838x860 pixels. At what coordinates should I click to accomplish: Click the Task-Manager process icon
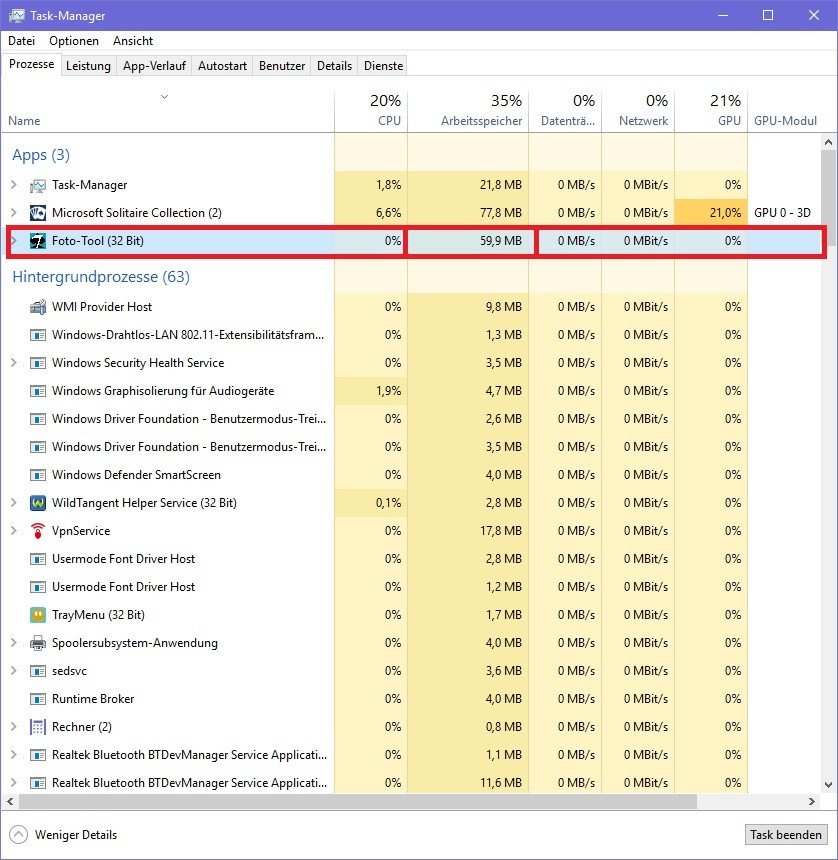pyautogui.click(x=37, y=185)
